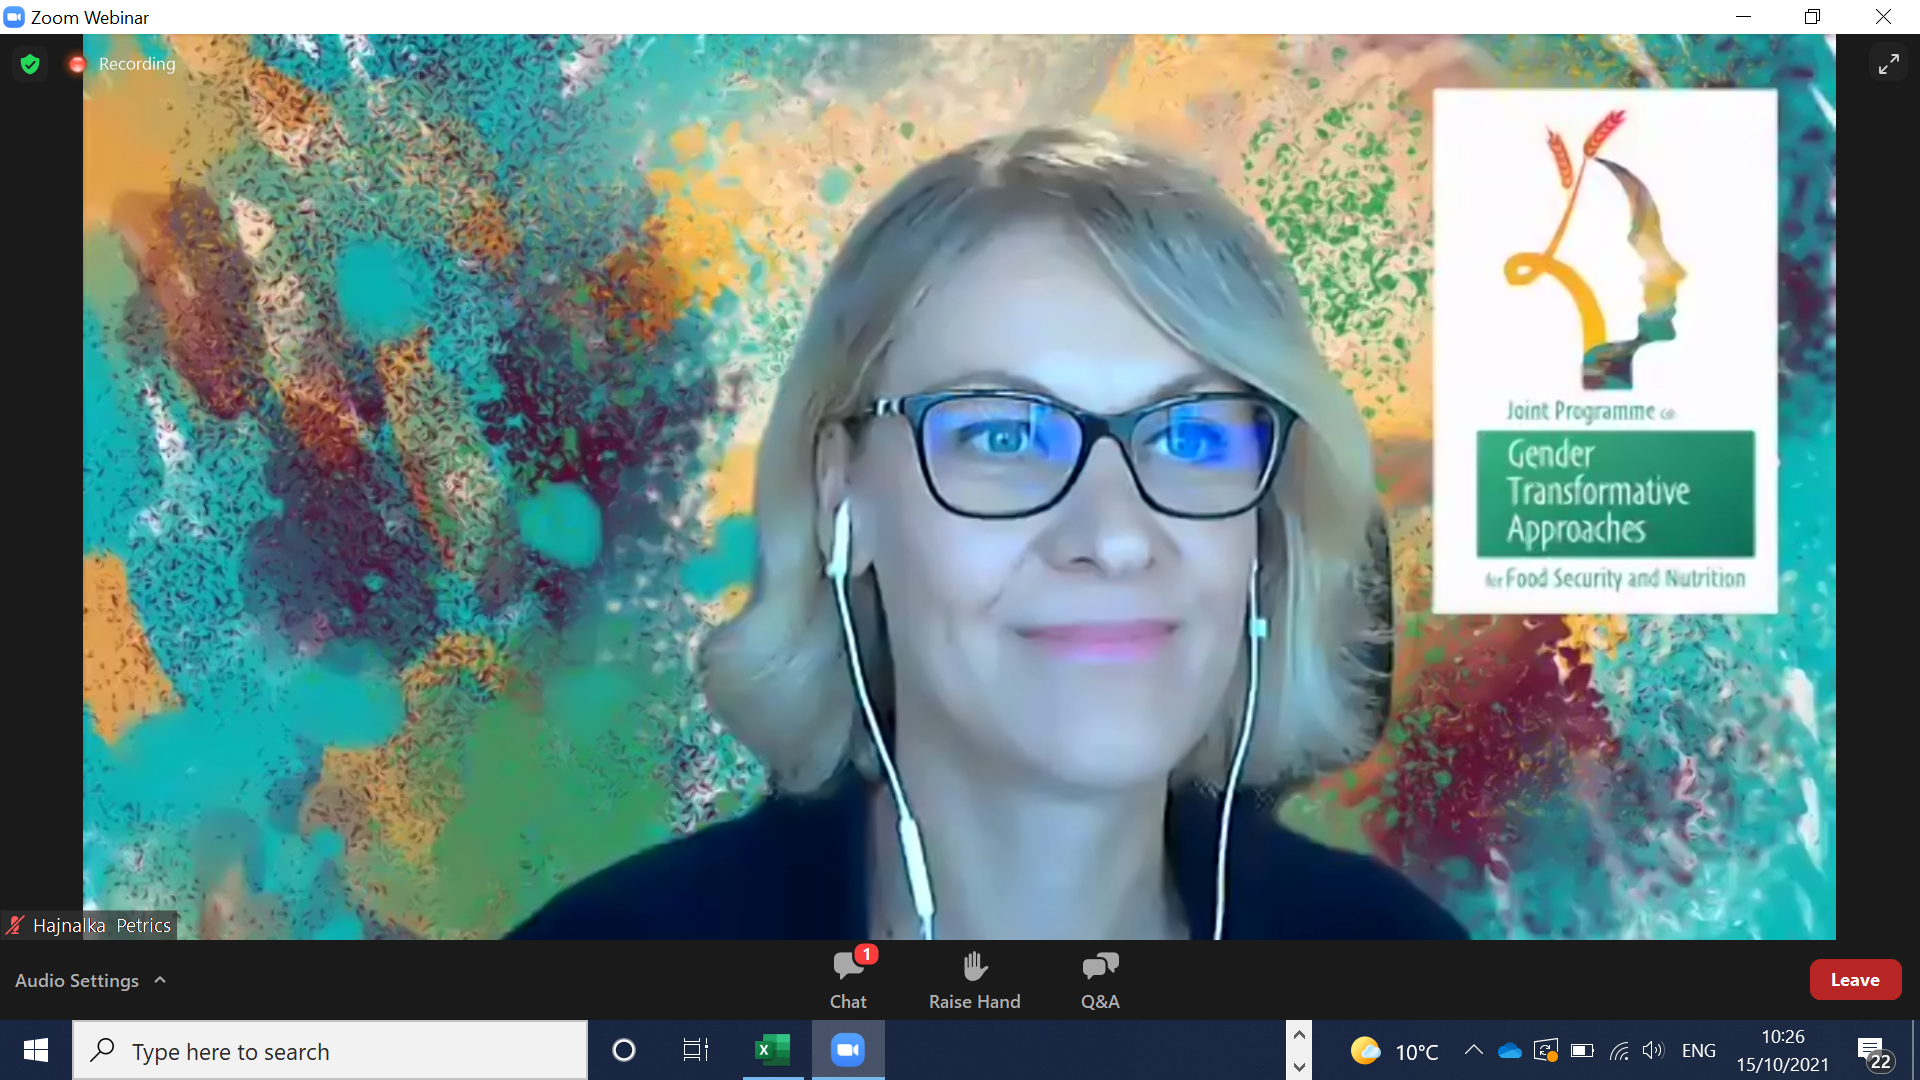
Task: Open the weather widget showing 10°C
Action: pos(1394,1051)
